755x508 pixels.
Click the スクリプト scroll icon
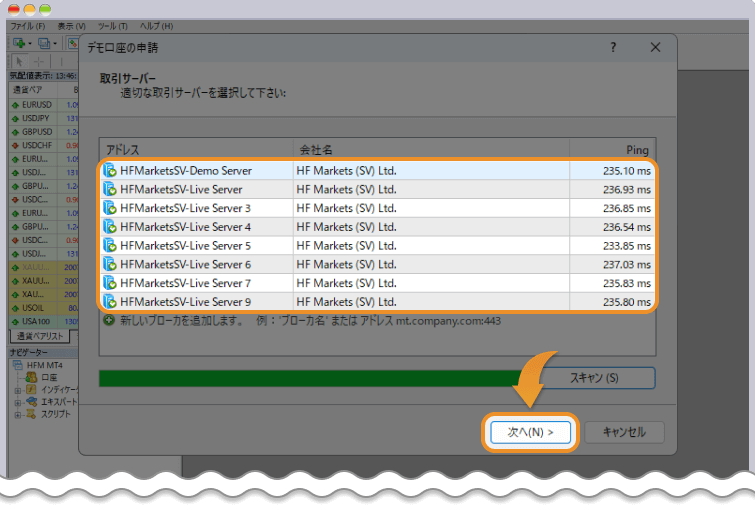(31, 414)
